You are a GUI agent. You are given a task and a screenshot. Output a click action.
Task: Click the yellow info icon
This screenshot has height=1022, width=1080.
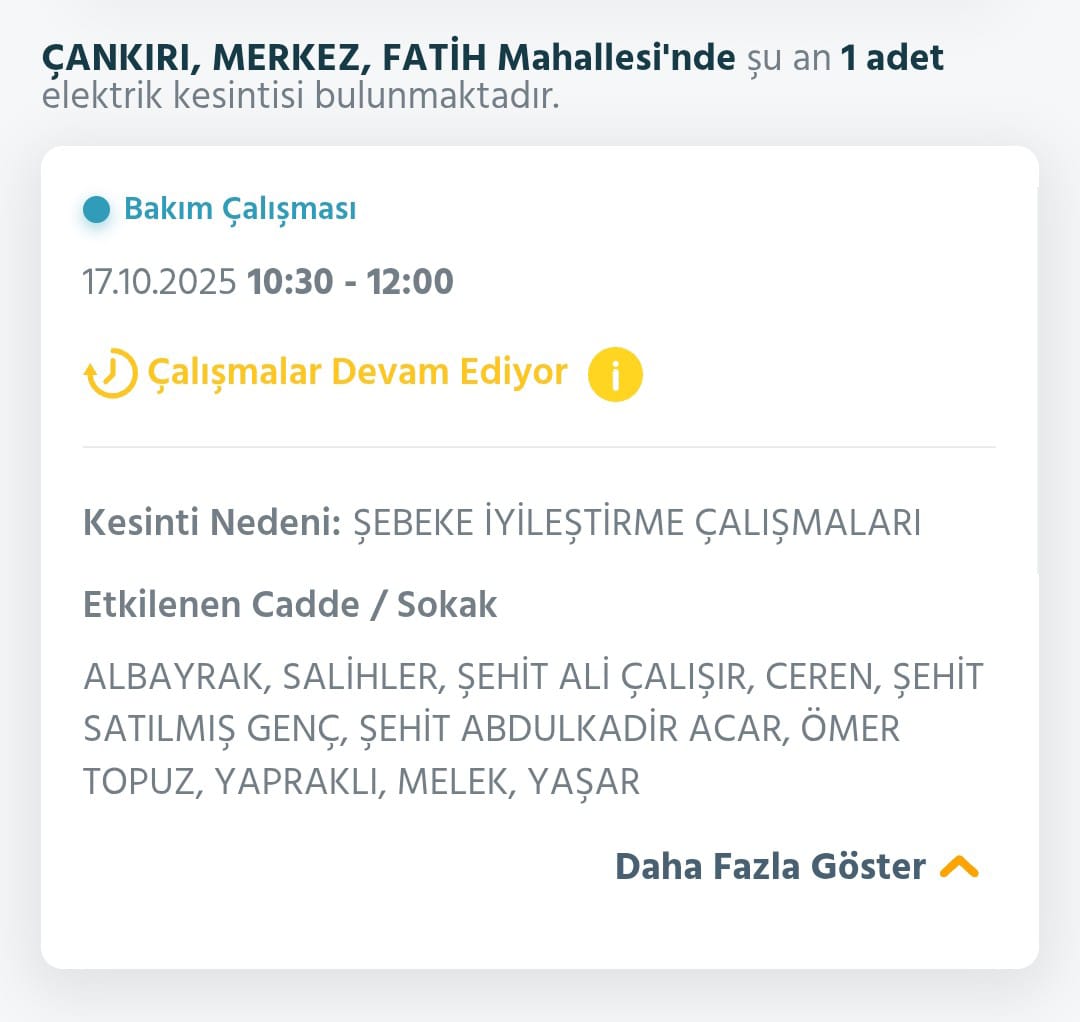[x=615, y=374]
